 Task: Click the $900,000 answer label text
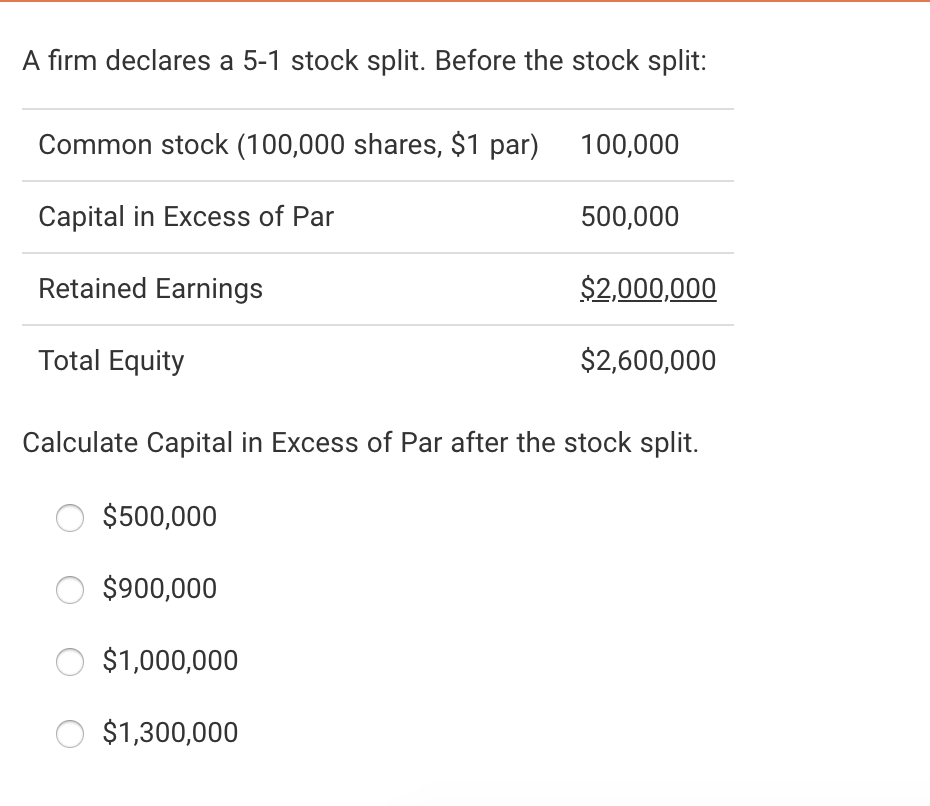click(158, 589)
